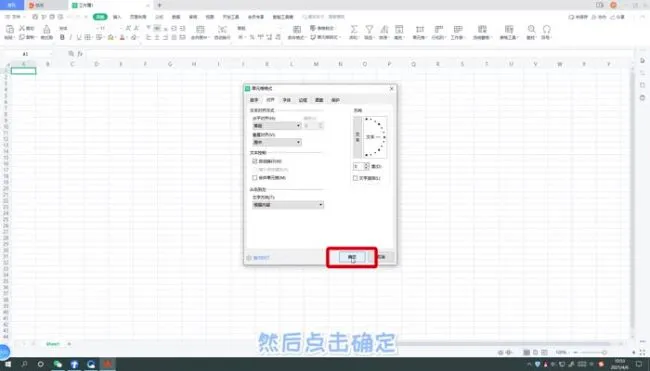Switch to the Number tab in dialog

click(254, 100)
